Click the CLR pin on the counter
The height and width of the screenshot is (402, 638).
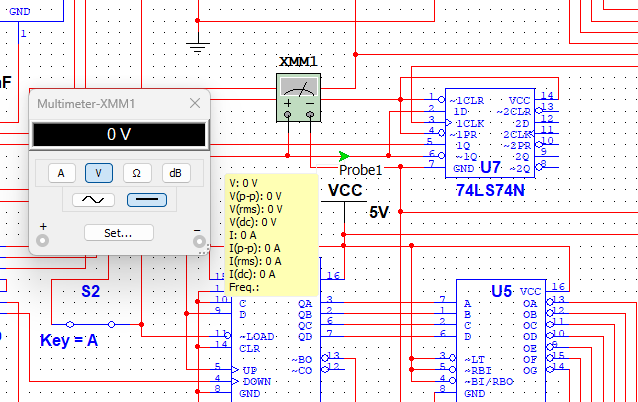(249, 349)
